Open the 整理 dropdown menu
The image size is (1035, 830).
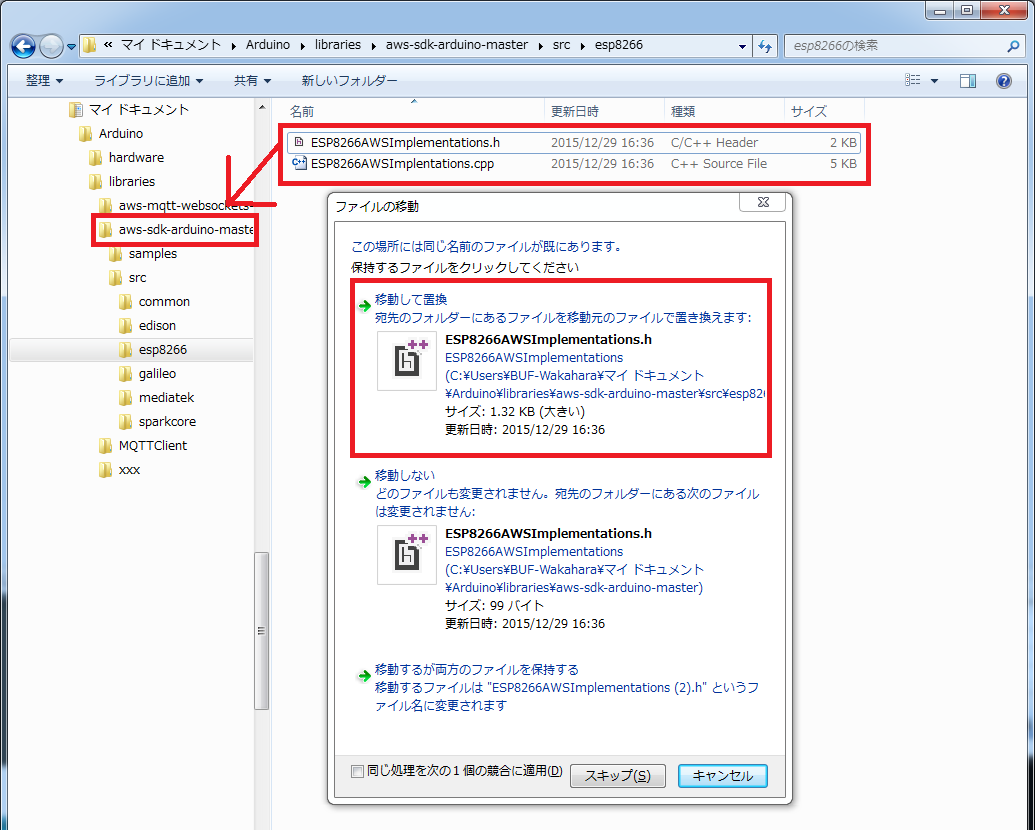click(x=44, y=81)
